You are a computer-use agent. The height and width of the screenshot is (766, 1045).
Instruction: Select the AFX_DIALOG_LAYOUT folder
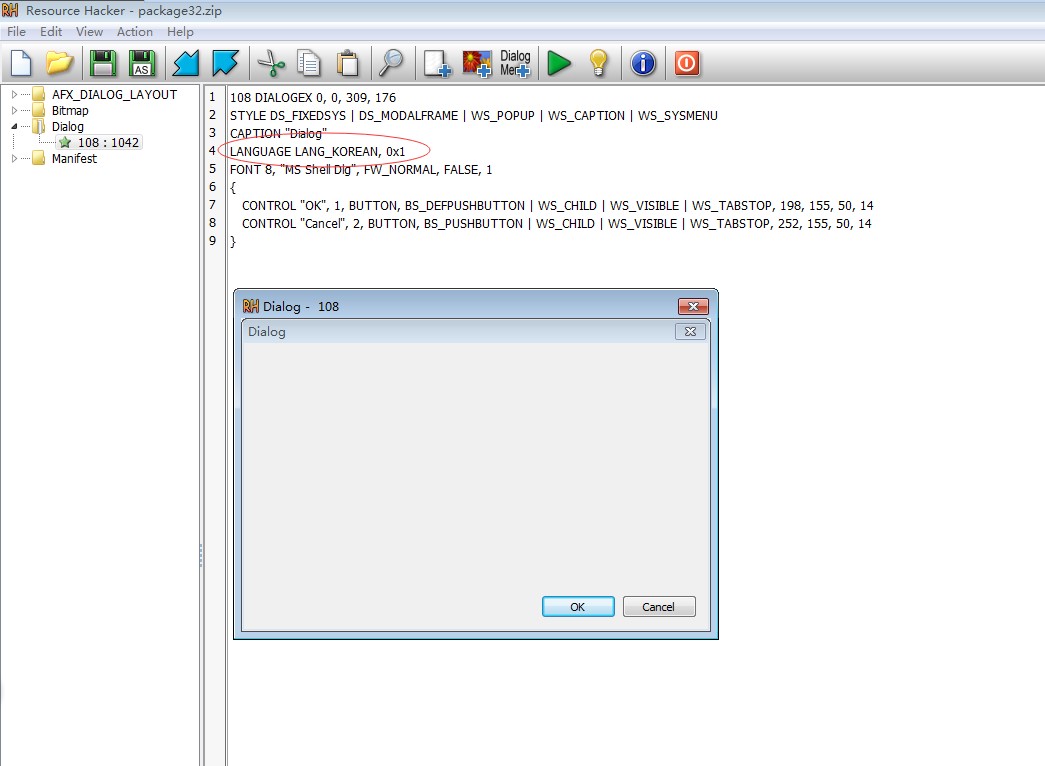tap(114, 95)
